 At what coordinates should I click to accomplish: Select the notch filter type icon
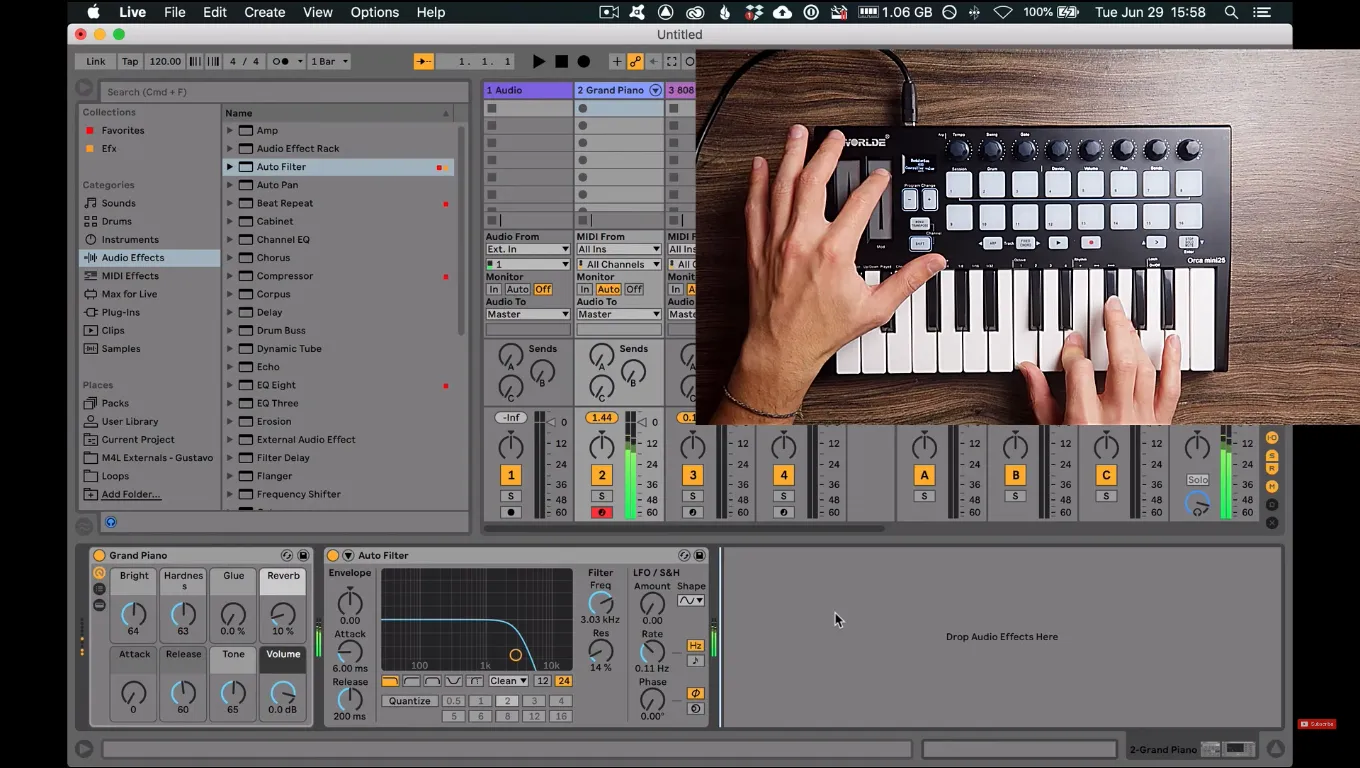coord(454,681)
